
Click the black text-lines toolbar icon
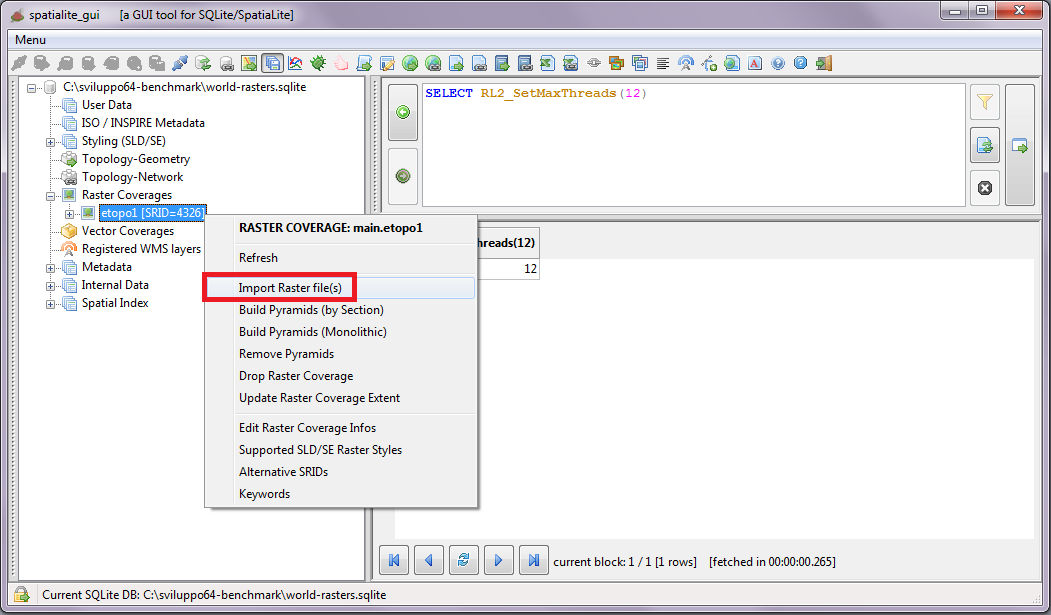point(662,63)
